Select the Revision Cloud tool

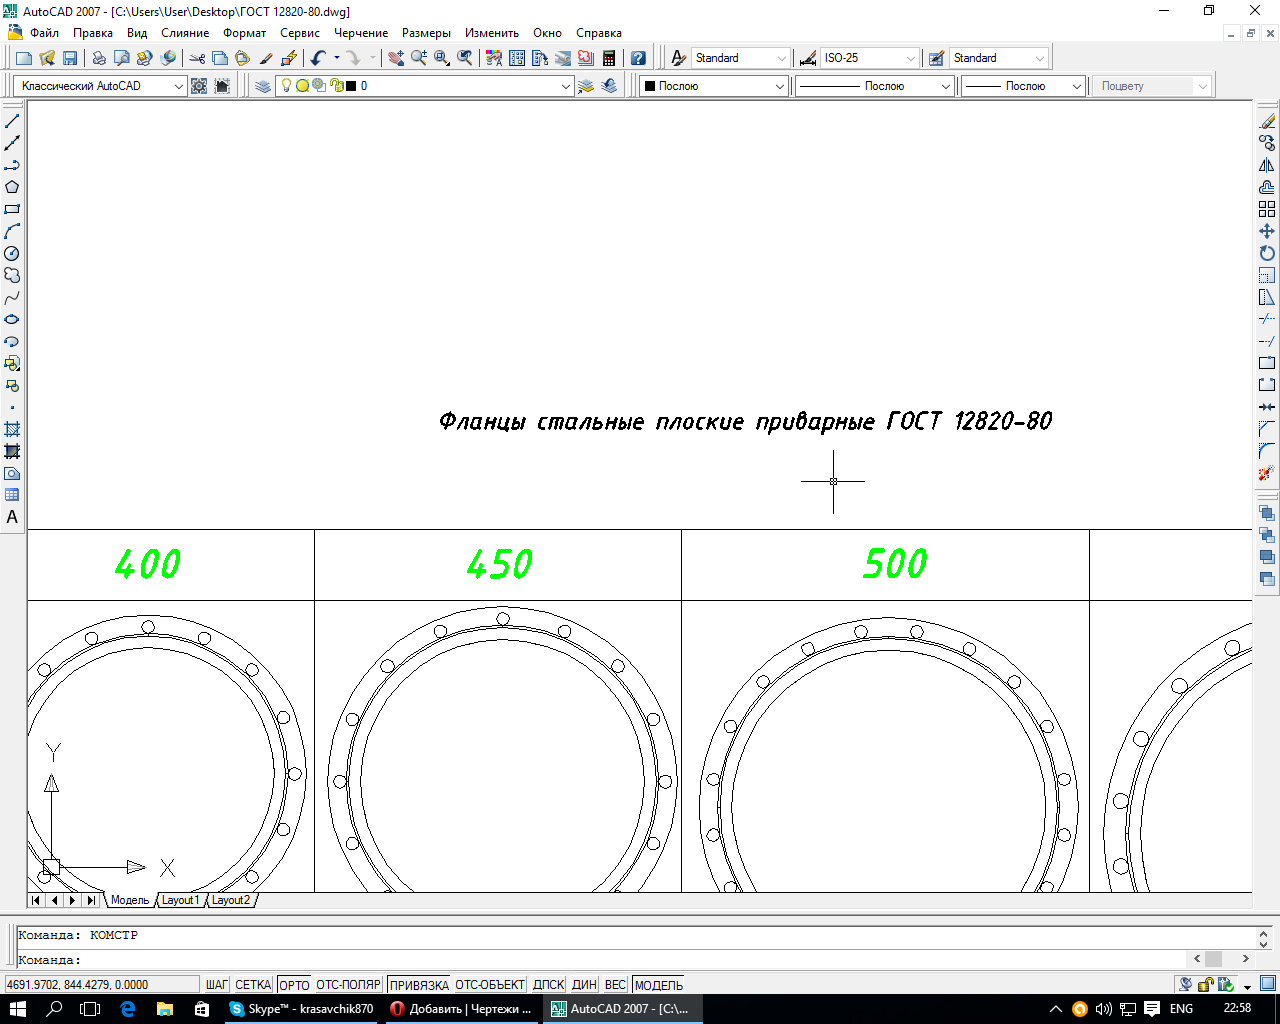[x=12, y=275]
